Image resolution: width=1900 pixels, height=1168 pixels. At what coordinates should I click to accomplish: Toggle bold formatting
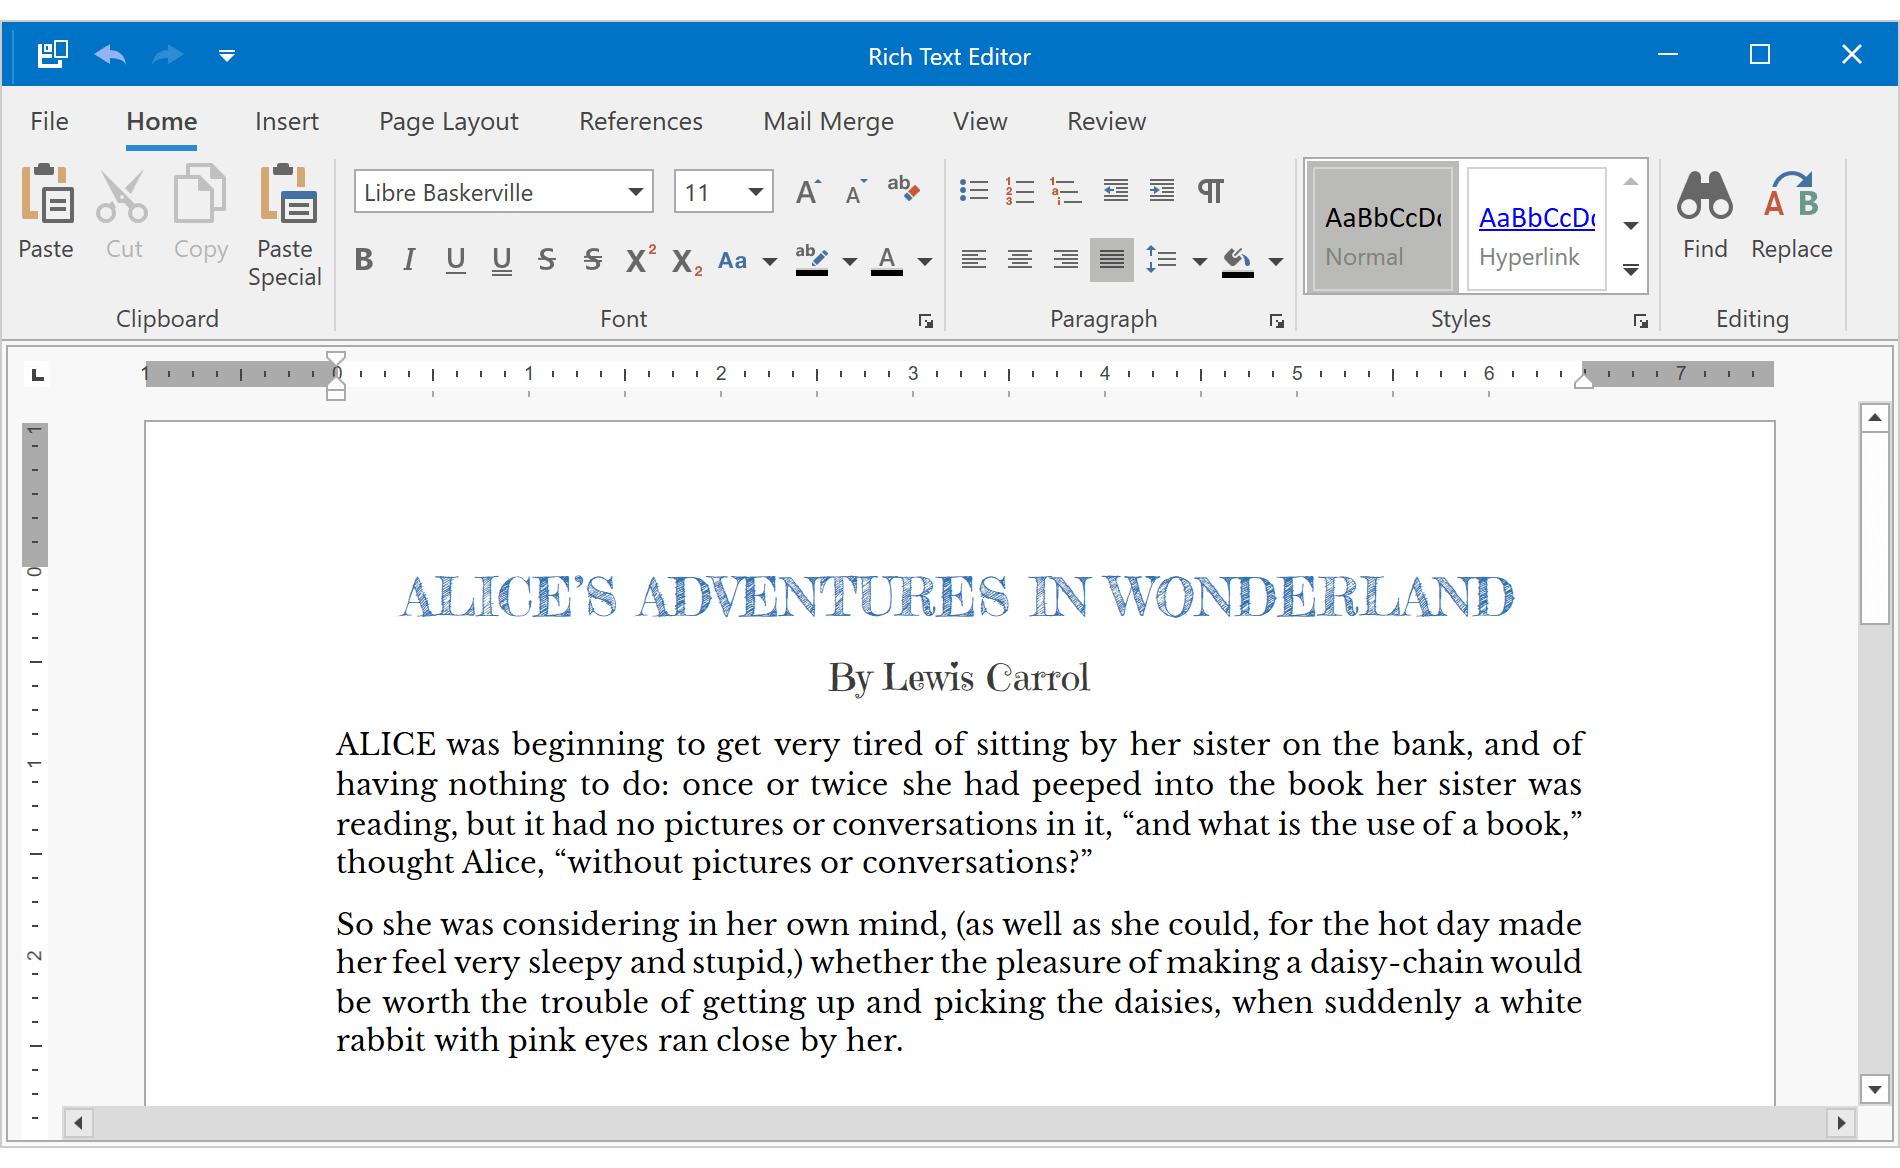363,260
